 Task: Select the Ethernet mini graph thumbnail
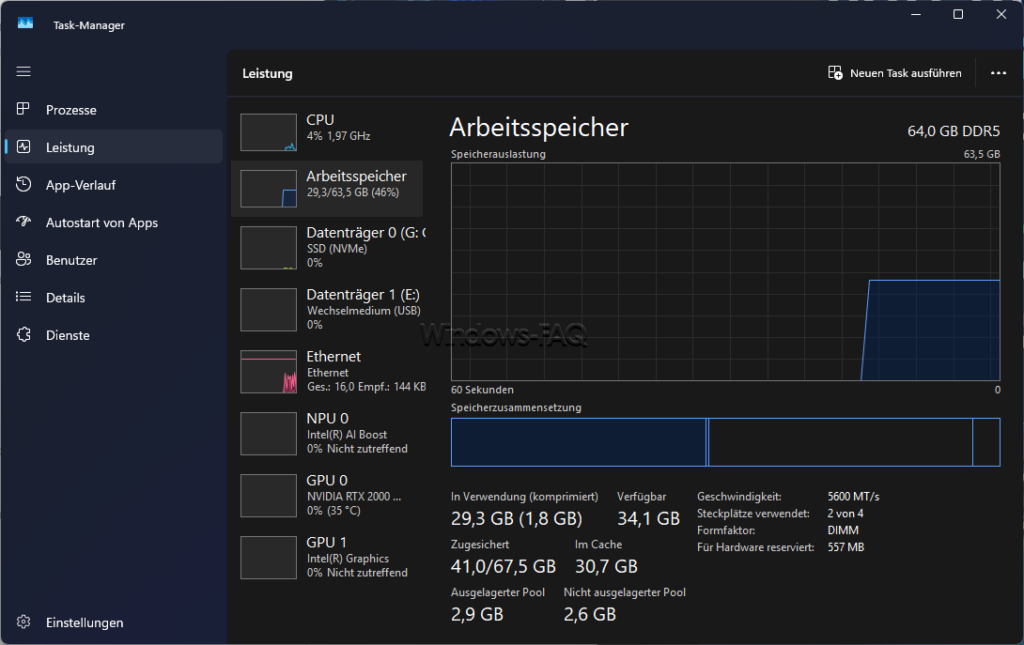268,372
